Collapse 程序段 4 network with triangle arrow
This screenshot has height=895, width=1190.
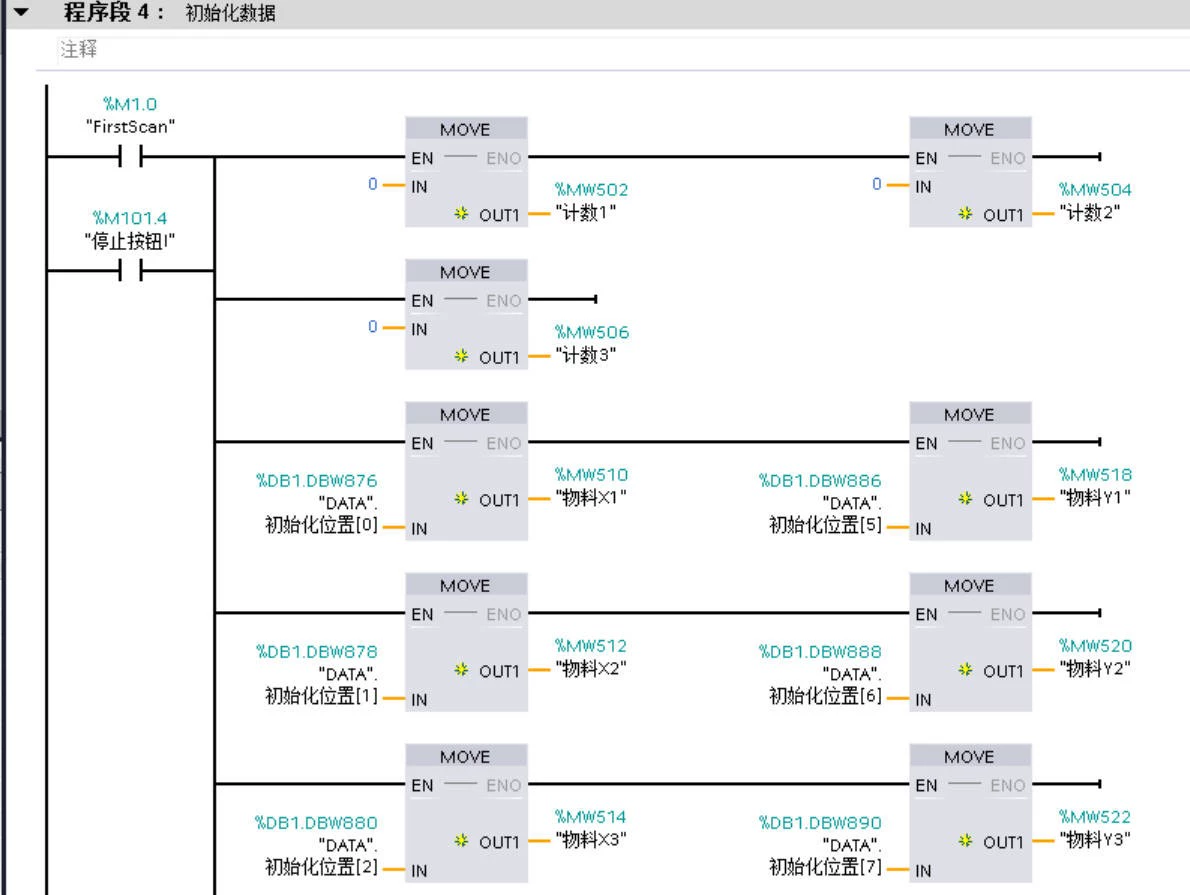(20, 12)
